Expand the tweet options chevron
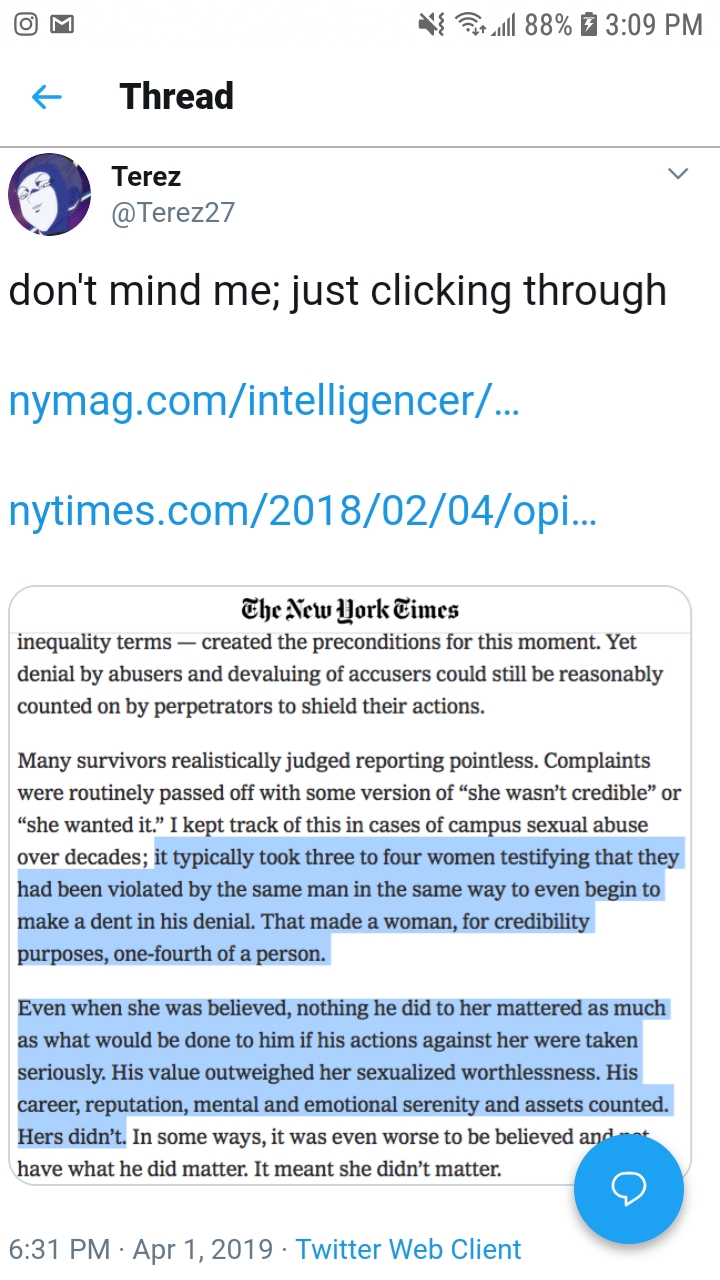Screen dimensions: 720x1280 678,174
